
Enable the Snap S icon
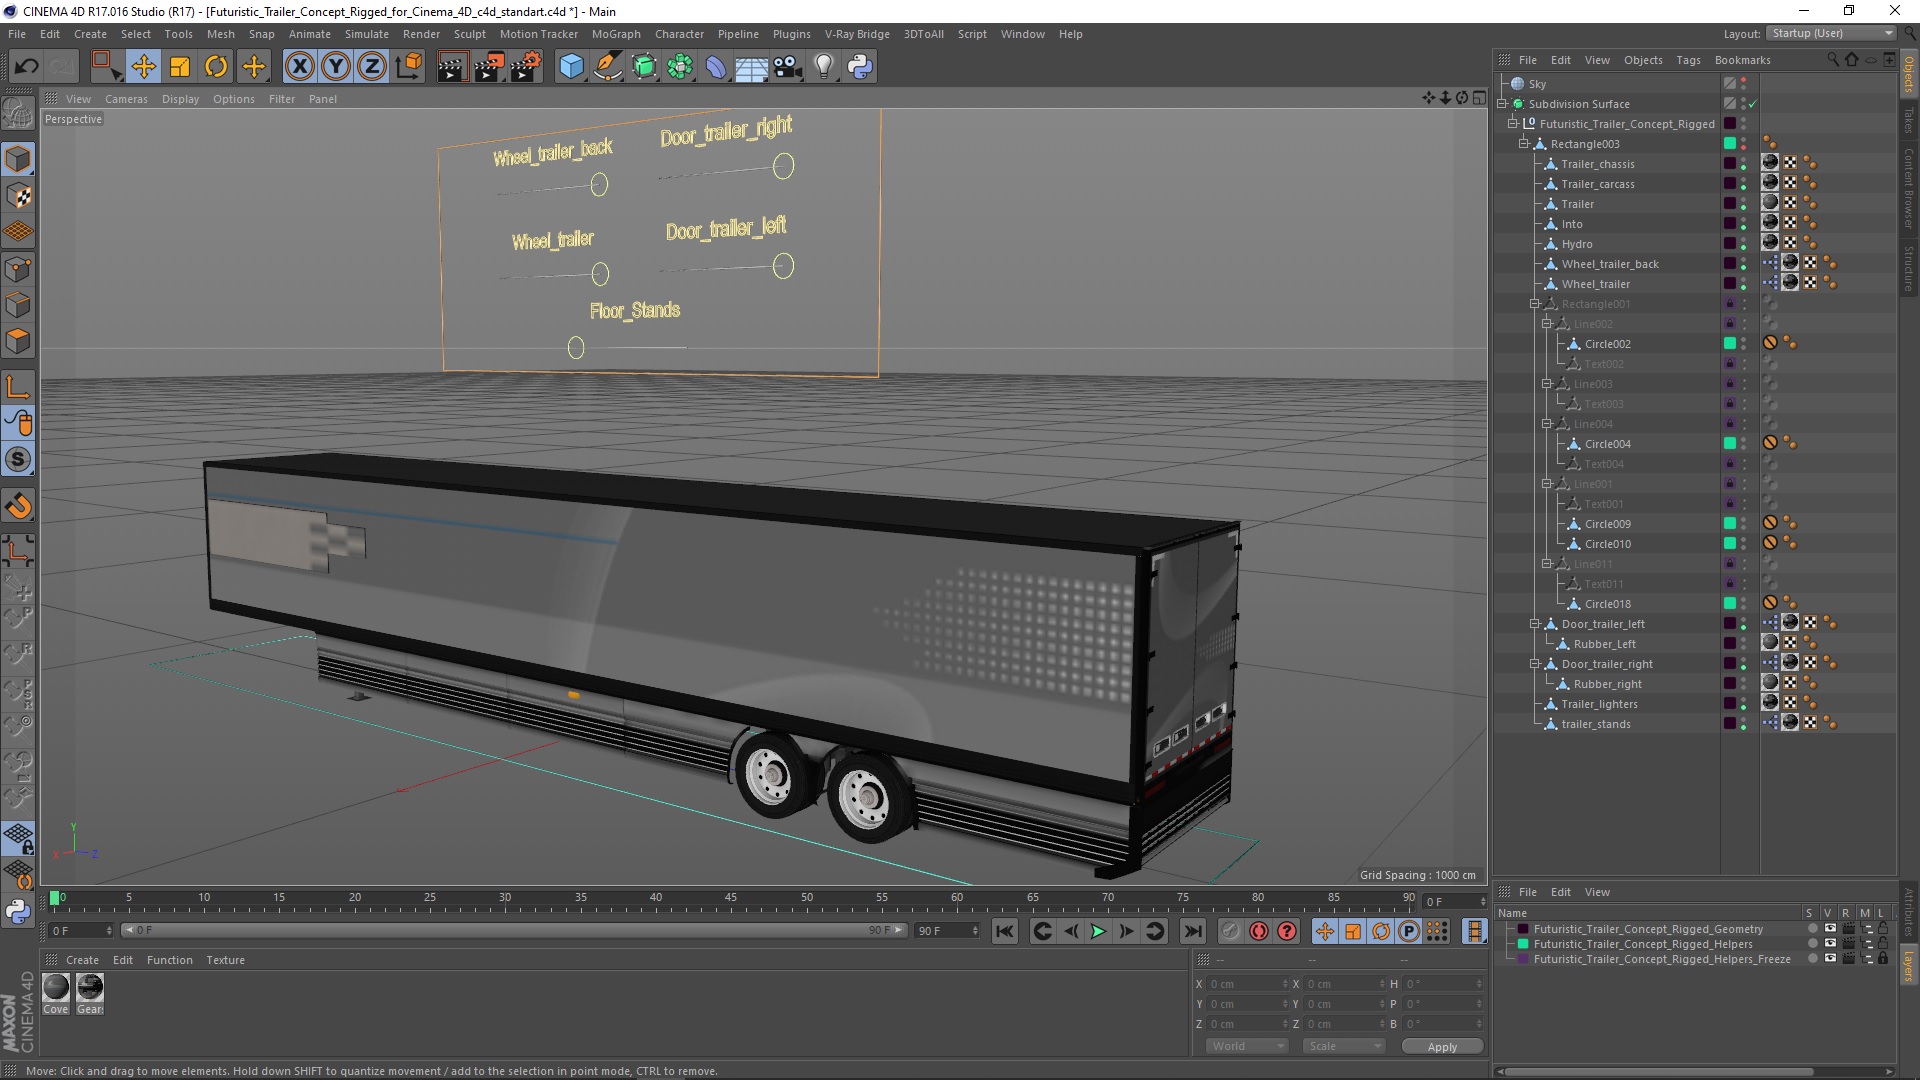[x=18, y=459]
